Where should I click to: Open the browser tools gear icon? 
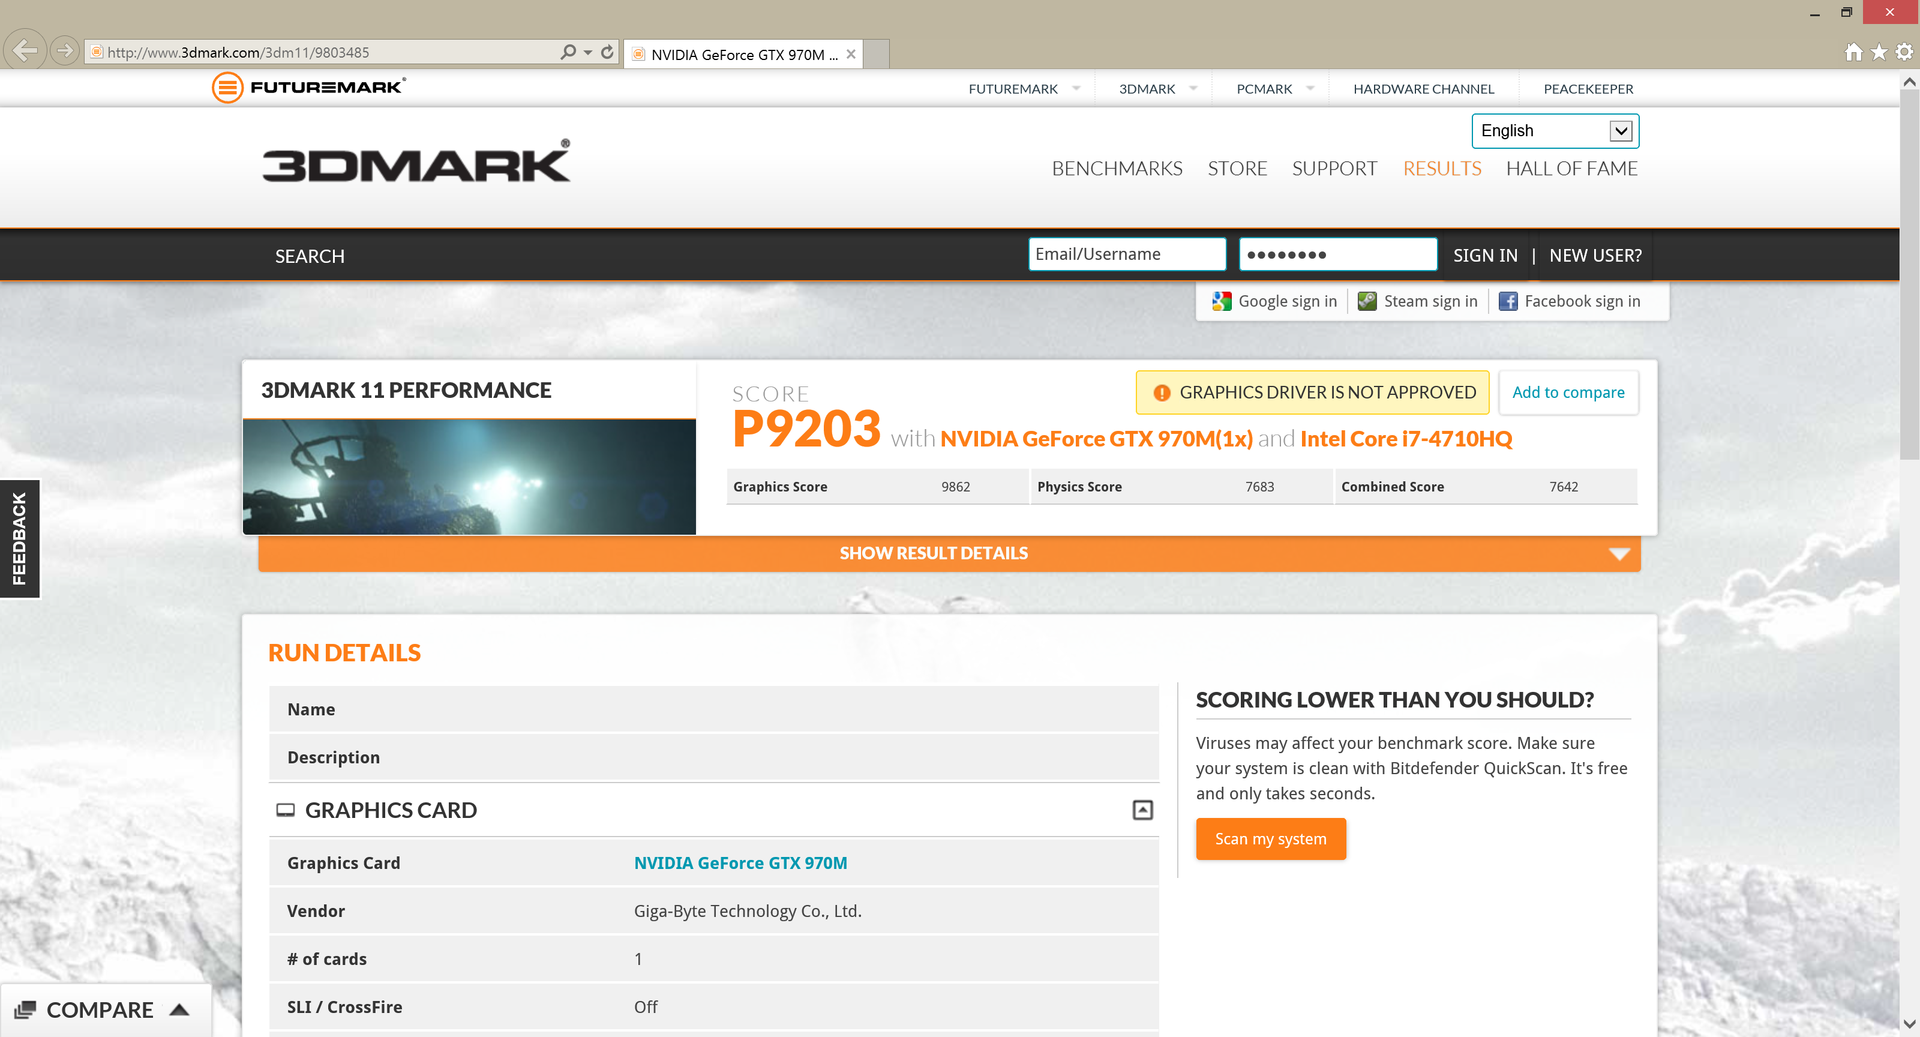click(x=1904, y=52)
